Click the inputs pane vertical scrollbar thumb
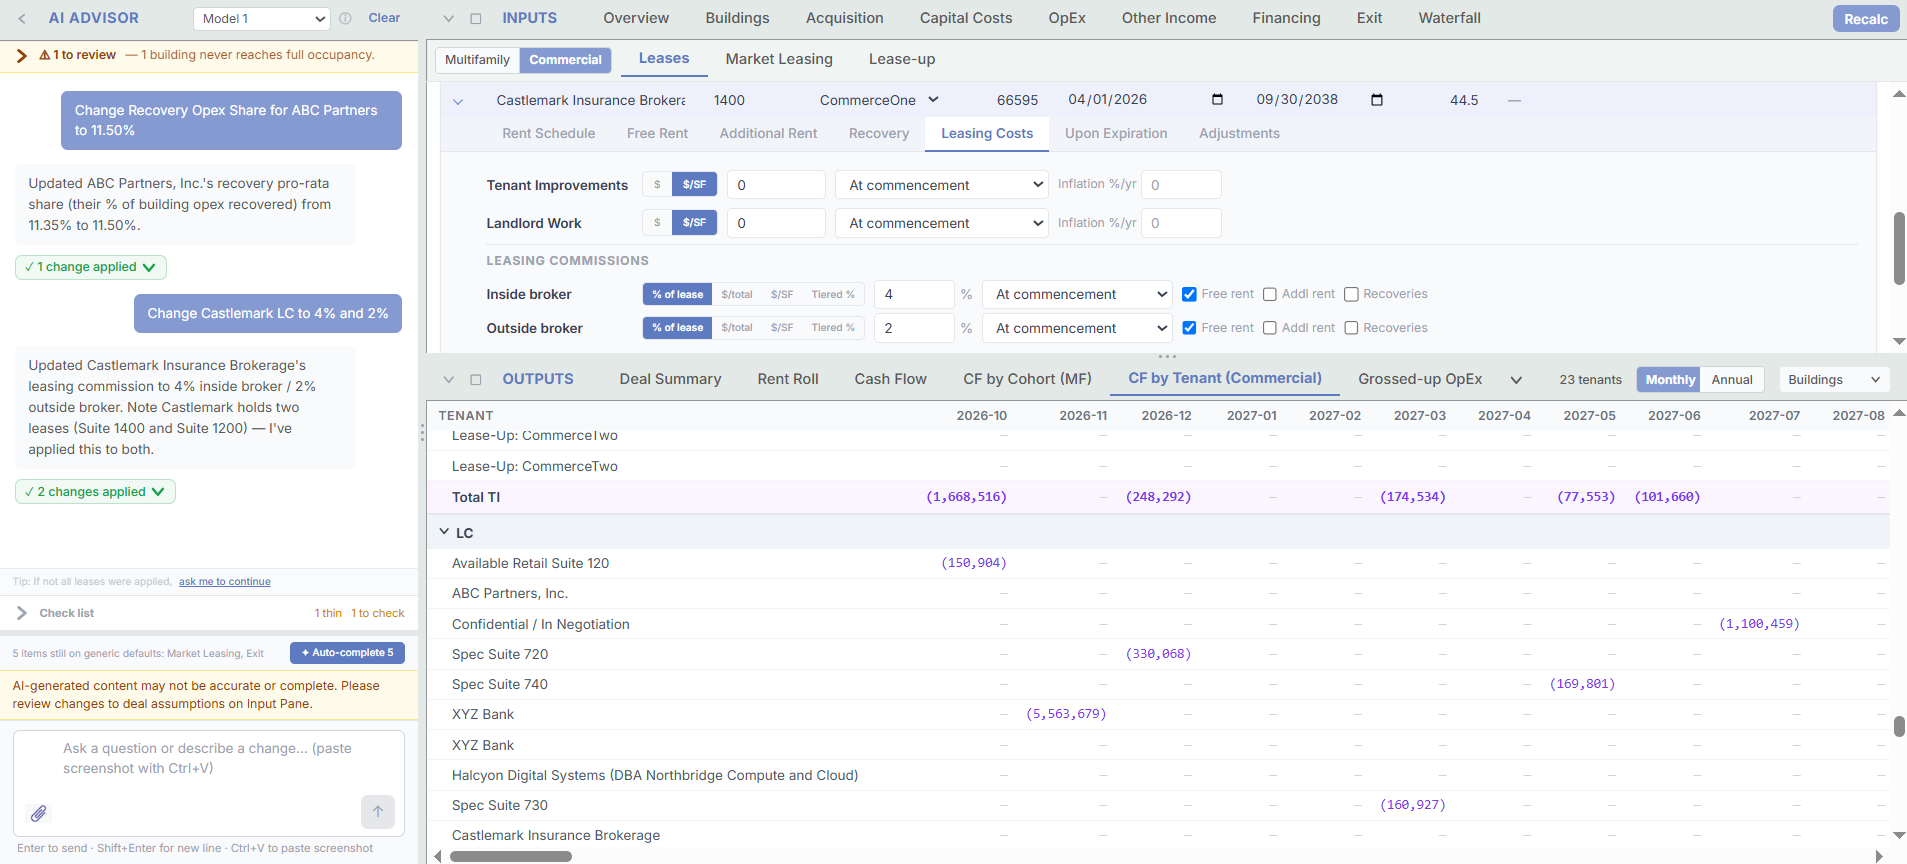The height and width of the screenshot is (864, 1907). point(1899,248)
